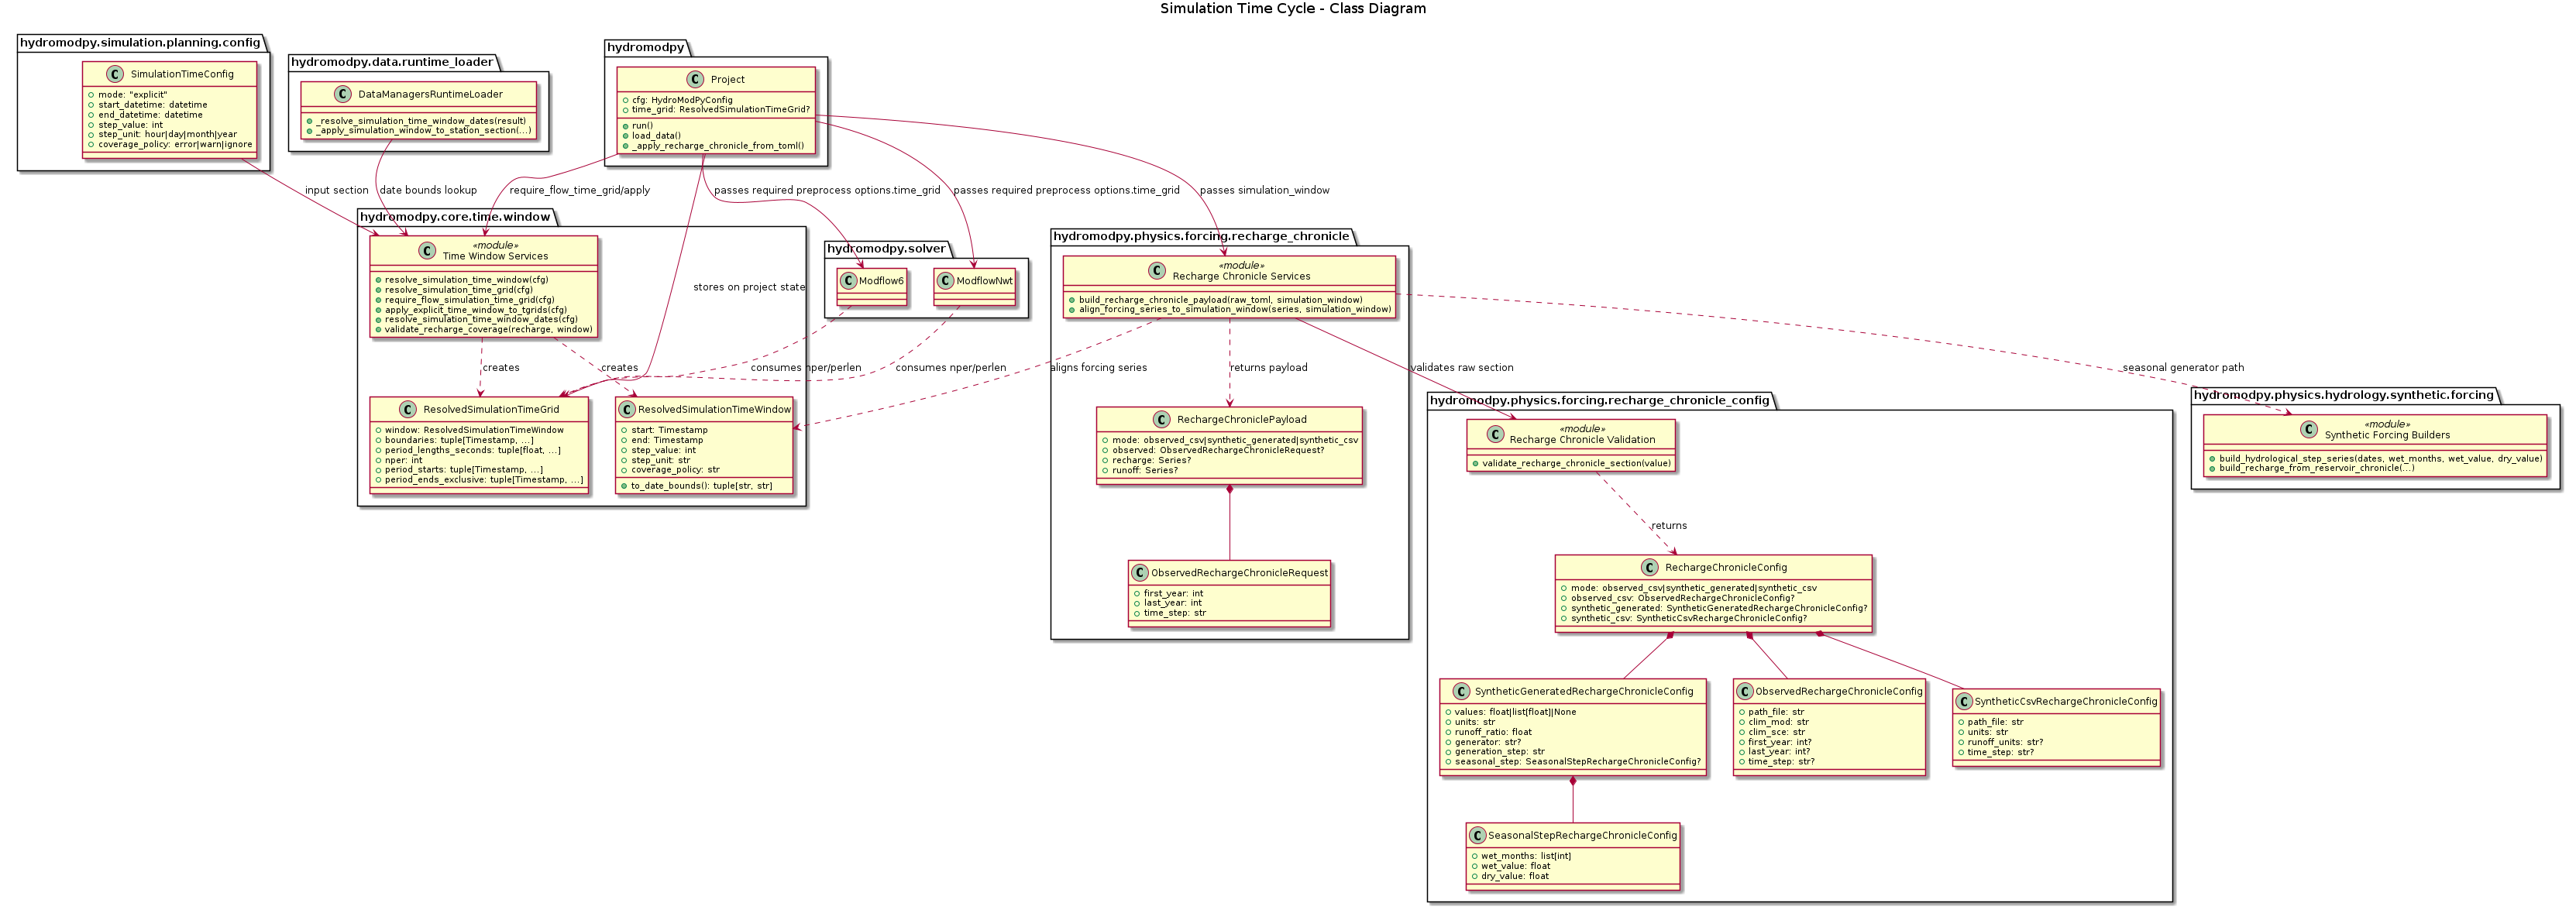Click the class icon of SimulationTimeConfig
Image resolution: width=2576 pixels, height=910 pixels.
click(115, 74)
